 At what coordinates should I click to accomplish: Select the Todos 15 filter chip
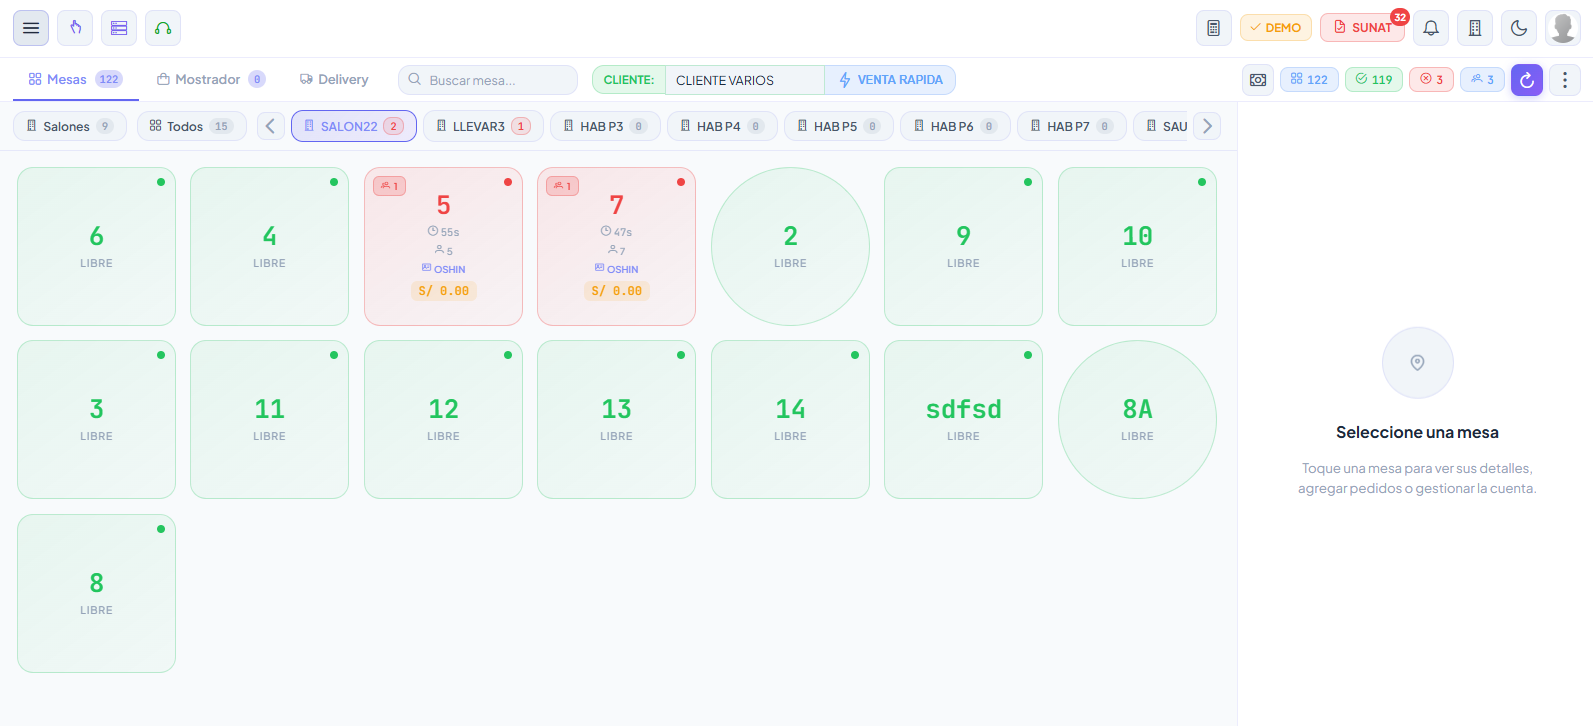[x=192, y=126]
